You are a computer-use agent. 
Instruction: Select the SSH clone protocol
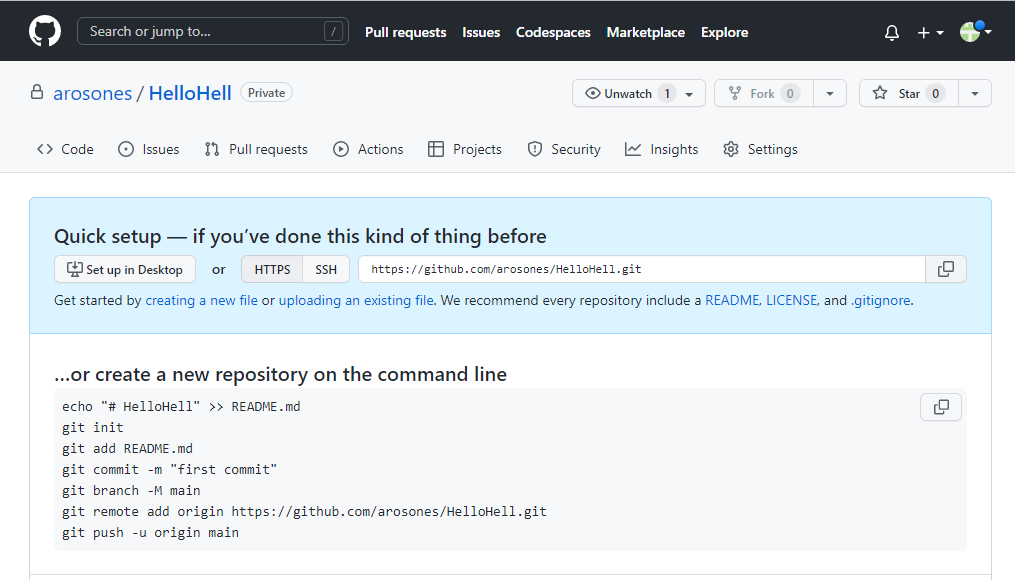[326, 269]
